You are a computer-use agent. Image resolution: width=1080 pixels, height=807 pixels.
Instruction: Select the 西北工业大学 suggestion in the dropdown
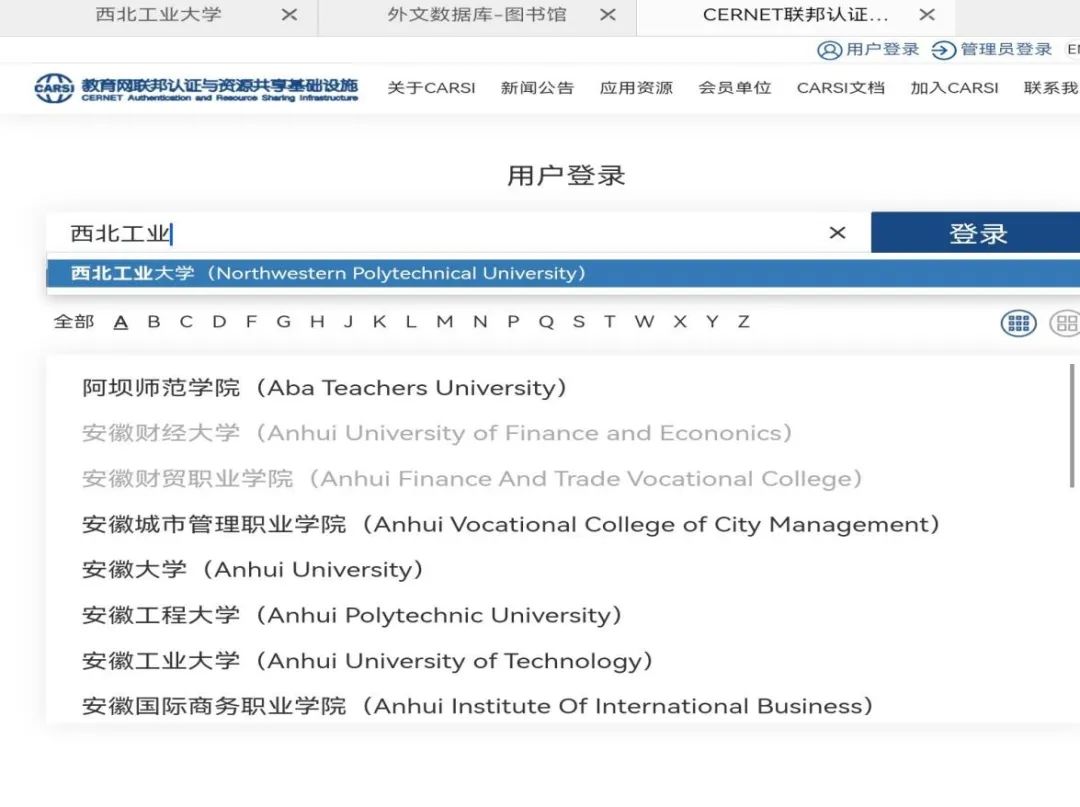[563, 273]
